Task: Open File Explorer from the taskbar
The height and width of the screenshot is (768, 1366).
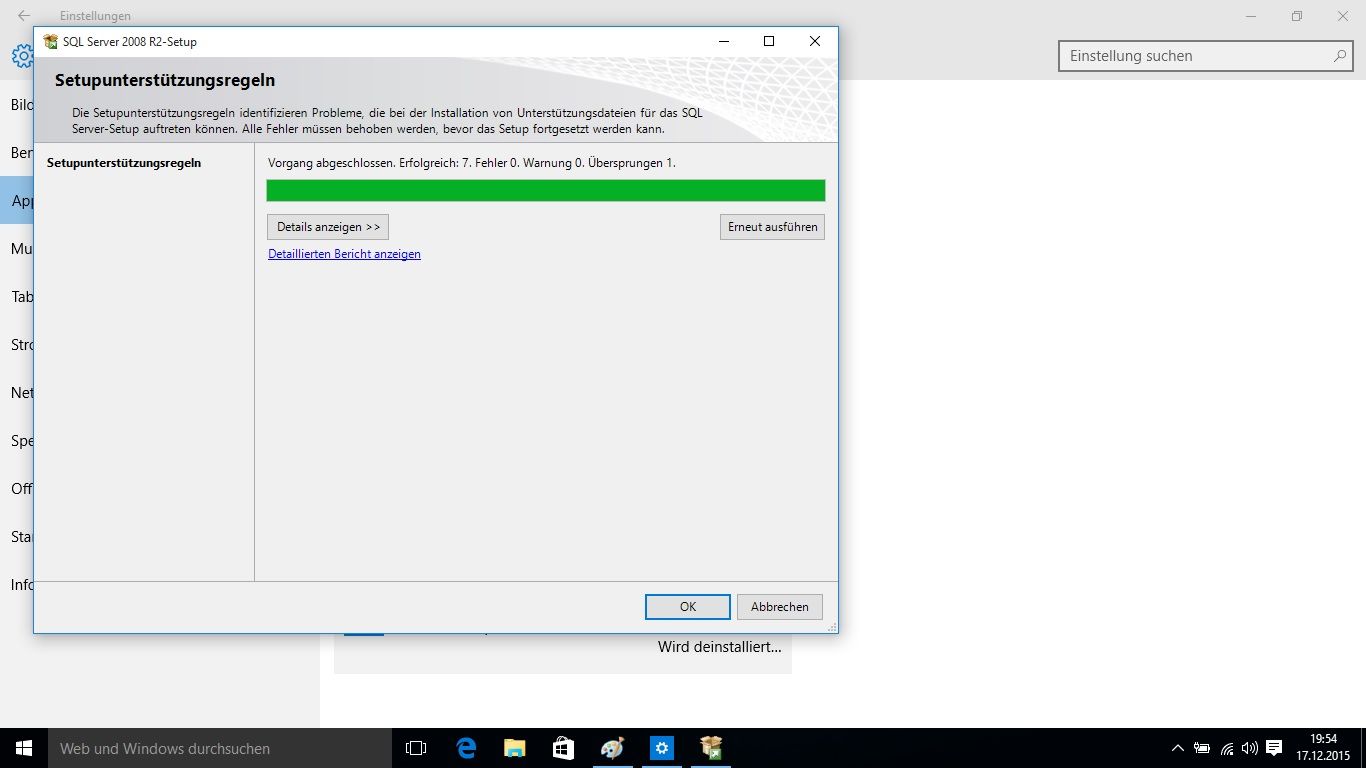Action: [x=514, y=748]
